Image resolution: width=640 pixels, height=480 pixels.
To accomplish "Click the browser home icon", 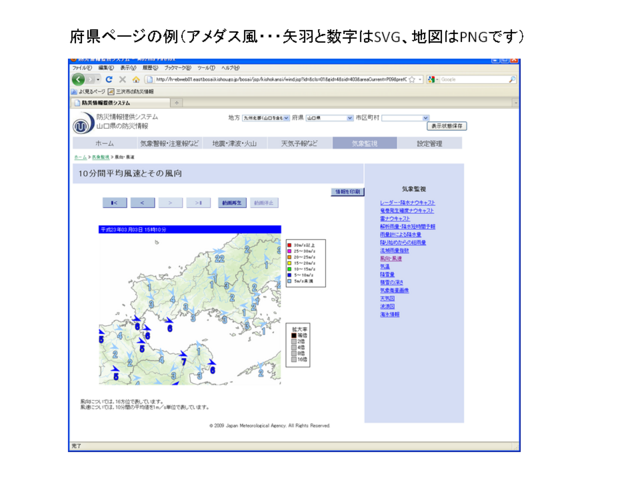I will point(136,79).
